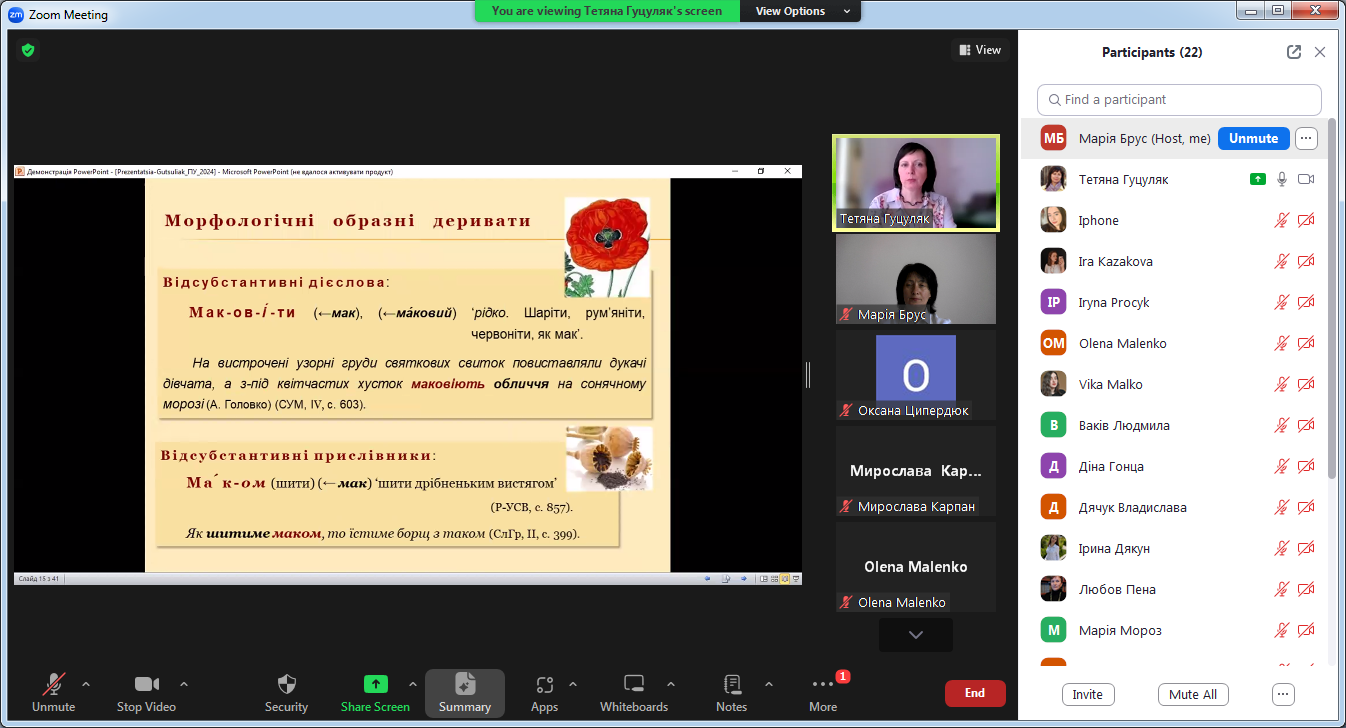The width and height of the screenshot is (1346, 728).
Task: Open the More menu in toolbar
Action: 823,685
